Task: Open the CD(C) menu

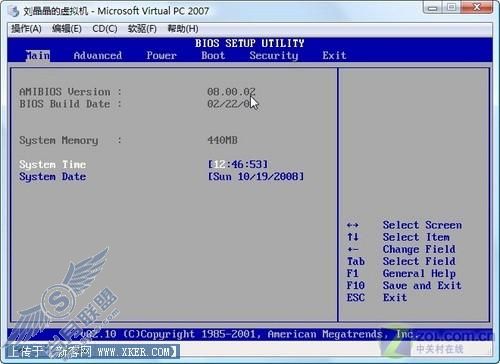Action: (x=105, y=29)
